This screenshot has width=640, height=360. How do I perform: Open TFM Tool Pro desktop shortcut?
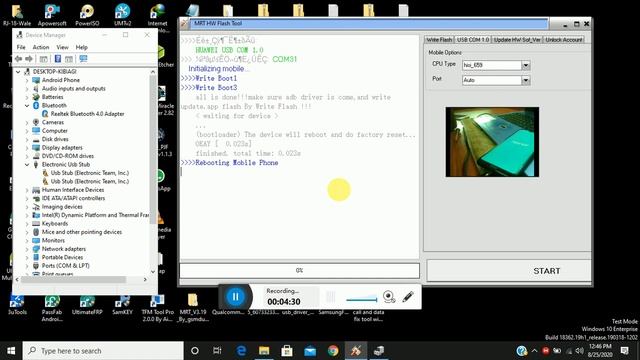tap(158, 309)
